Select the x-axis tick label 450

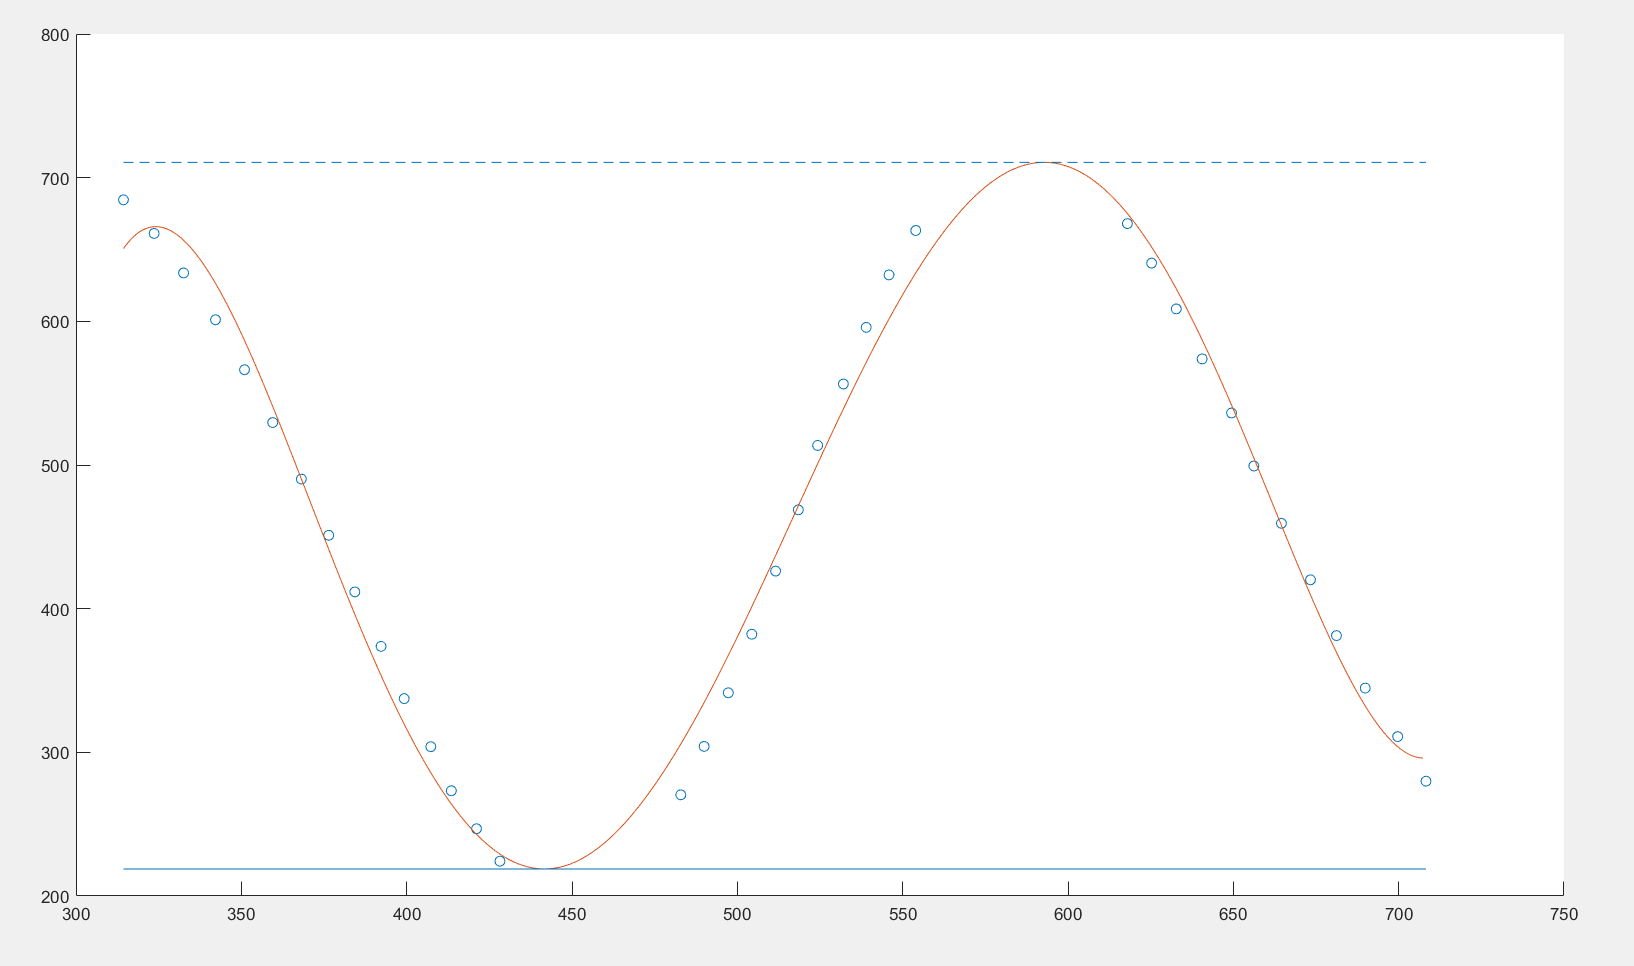click(x=572, y=914)
